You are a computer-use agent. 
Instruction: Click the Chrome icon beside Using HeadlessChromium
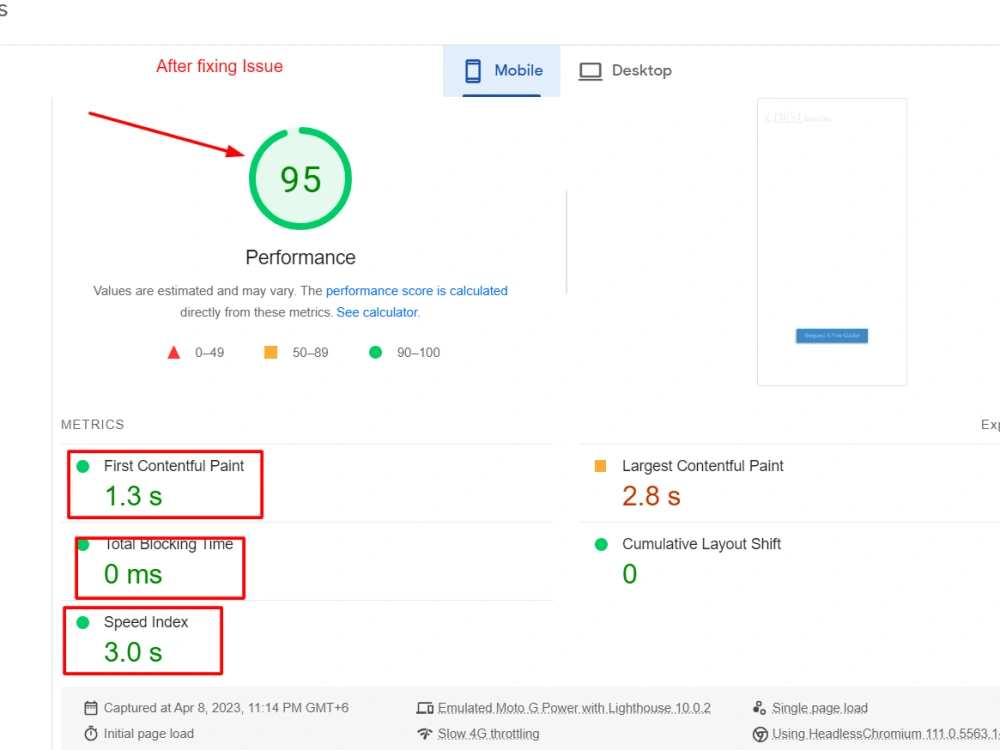760,735
